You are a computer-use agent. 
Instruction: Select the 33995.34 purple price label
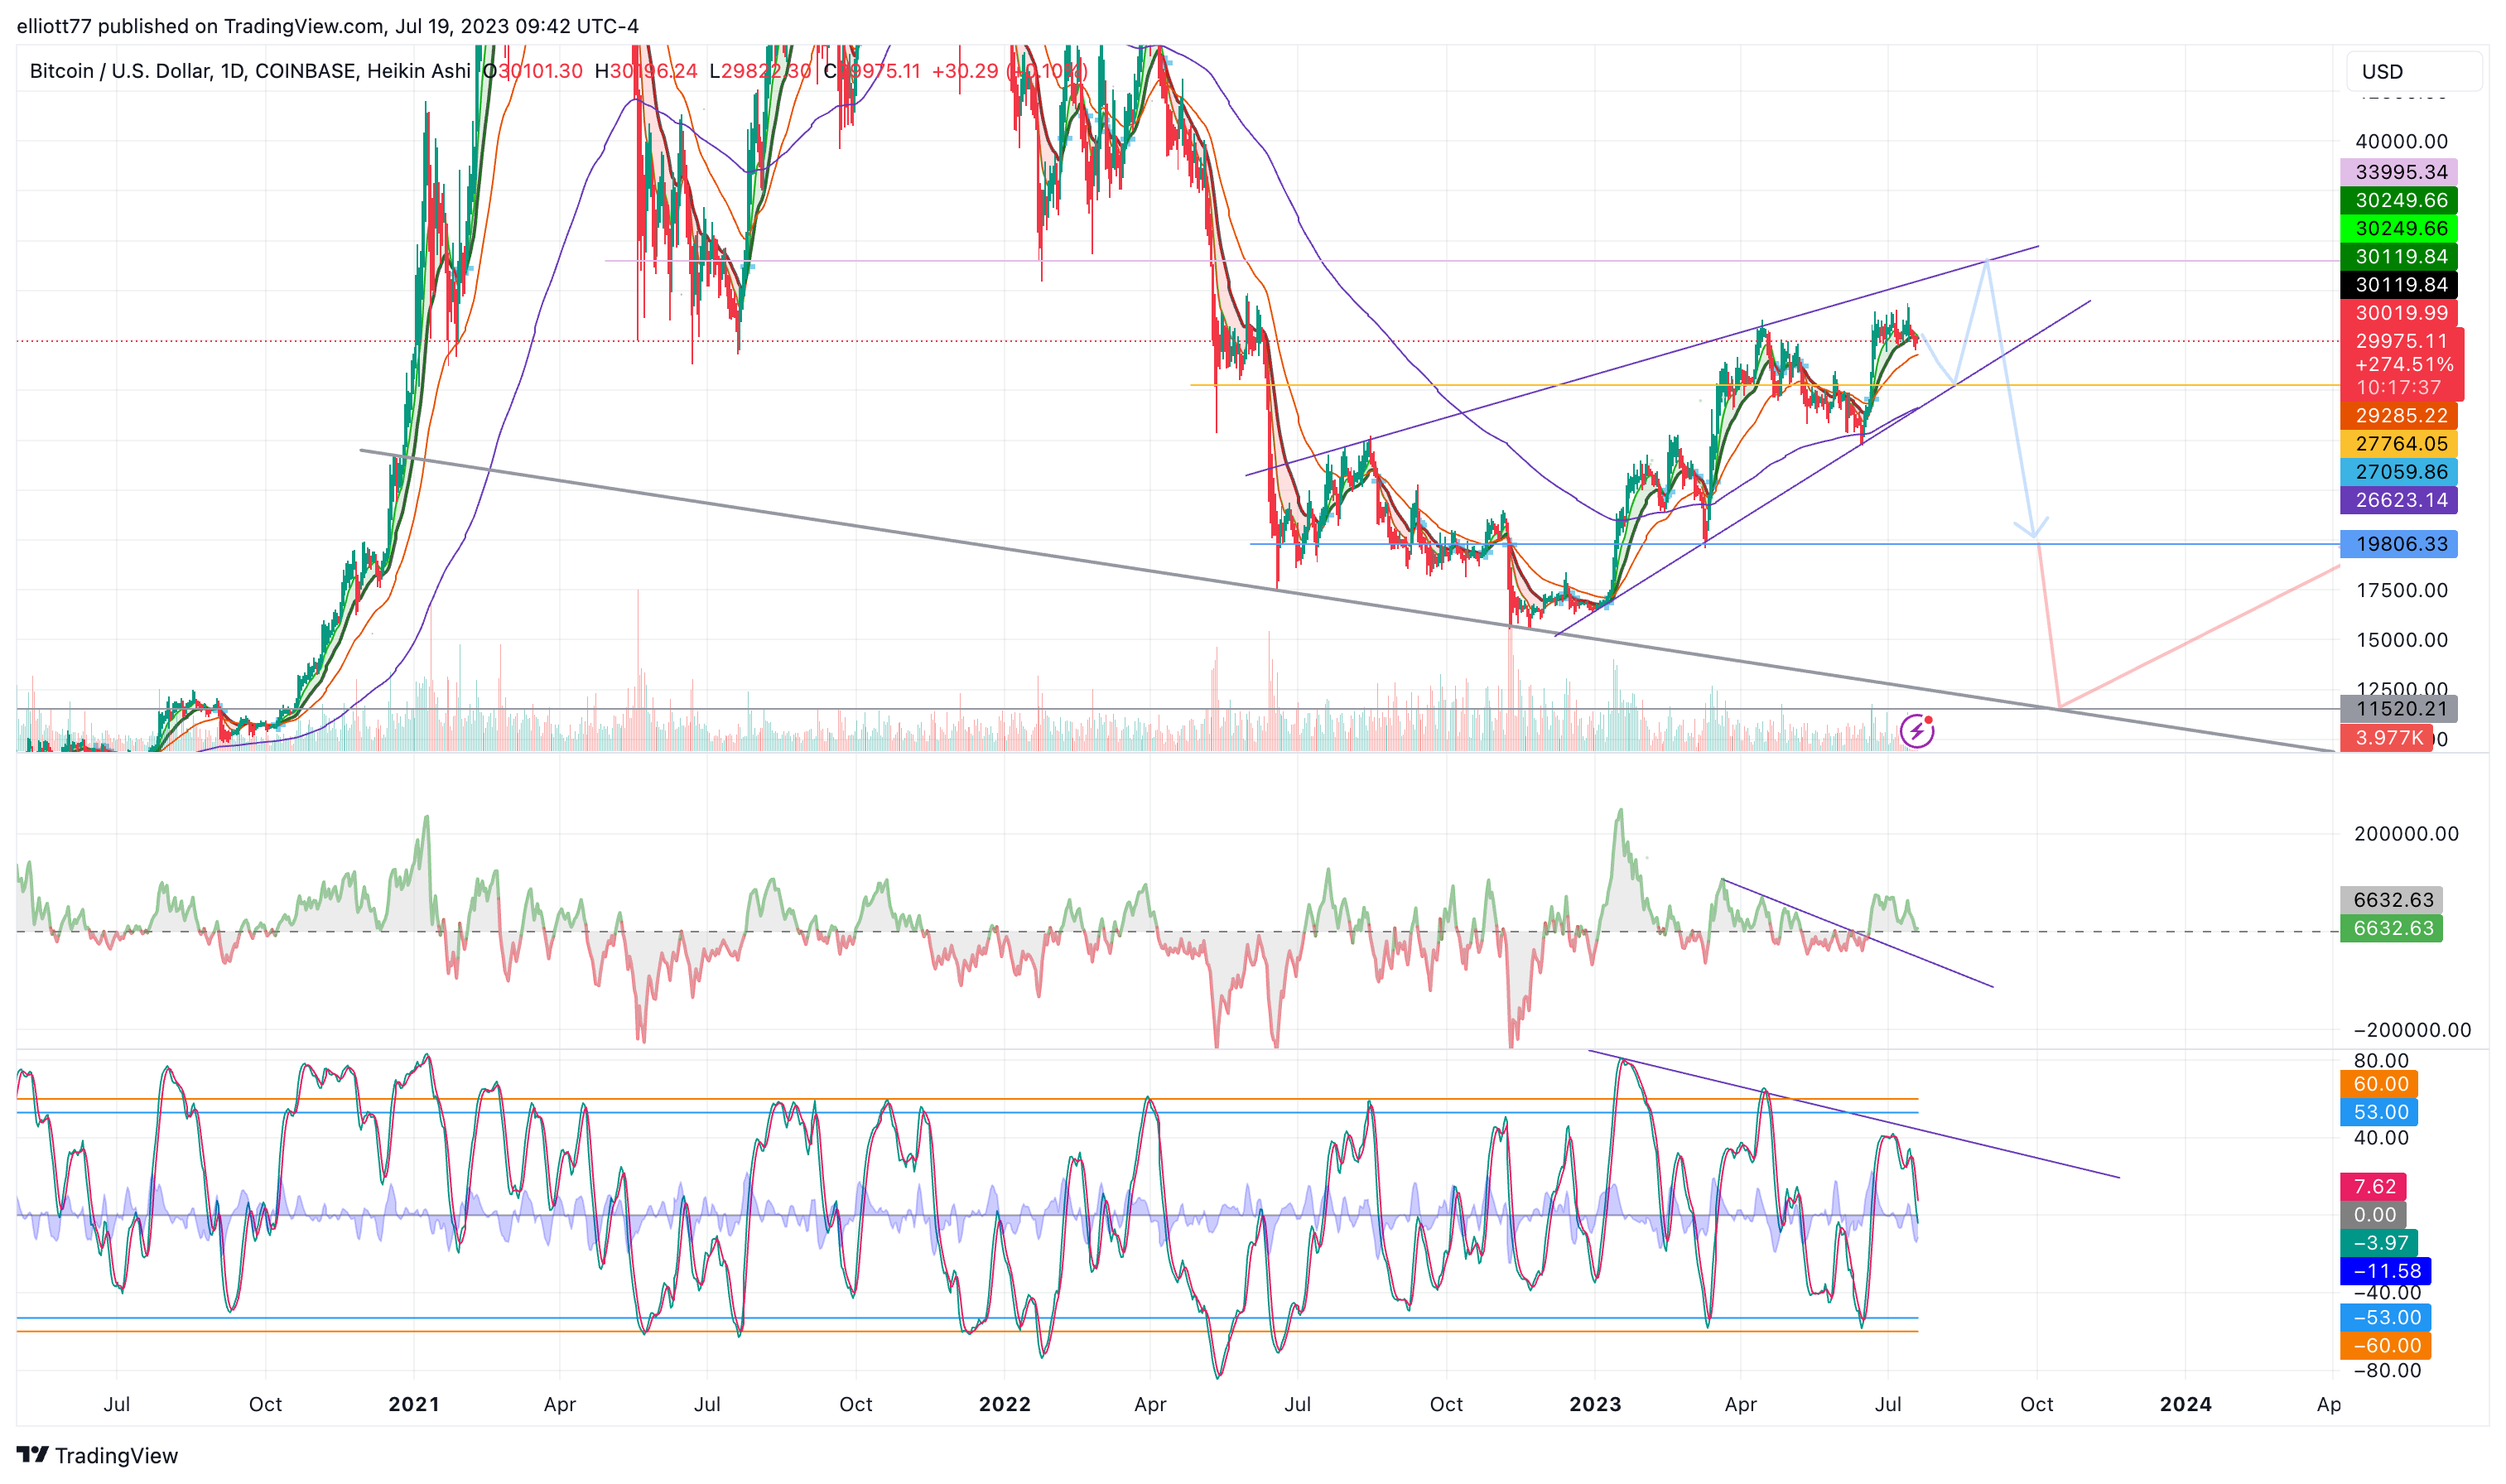[x=2398, y=172]
